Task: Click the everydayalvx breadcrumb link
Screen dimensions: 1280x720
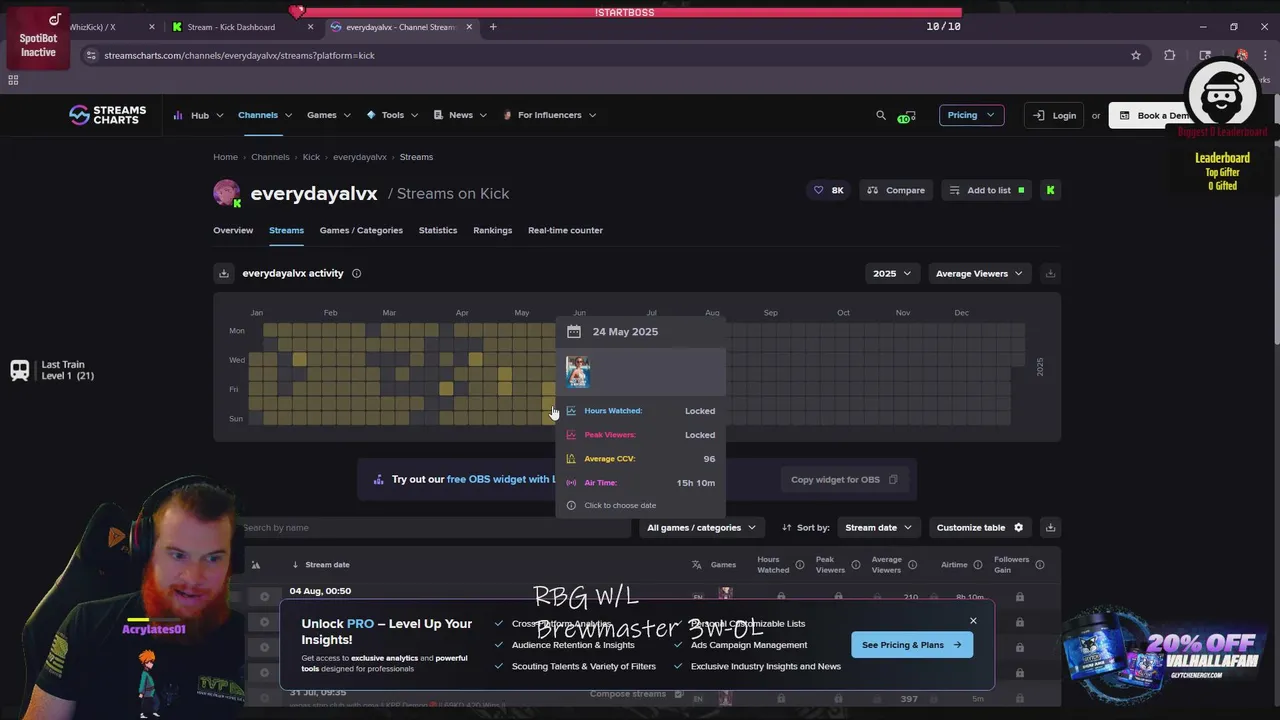Action: [x=360, y=157]
